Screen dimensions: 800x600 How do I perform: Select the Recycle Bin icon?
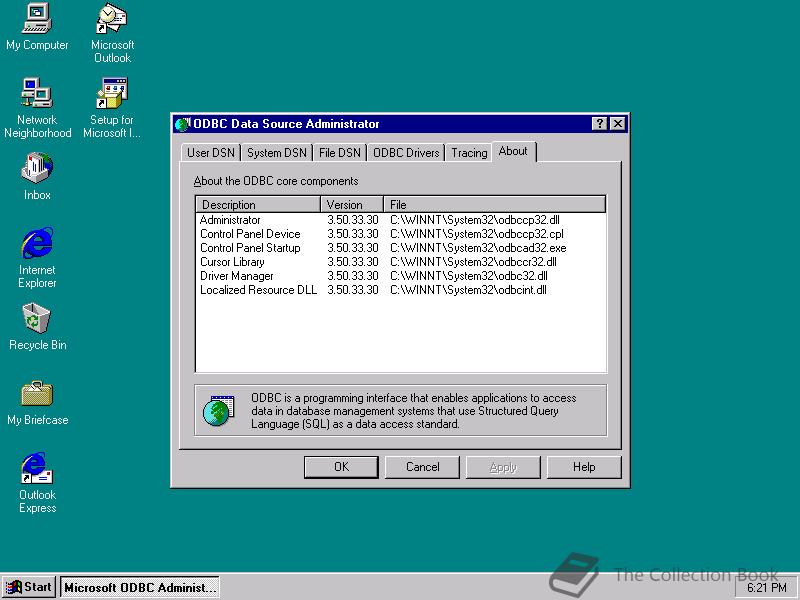[x=37, y=327]
